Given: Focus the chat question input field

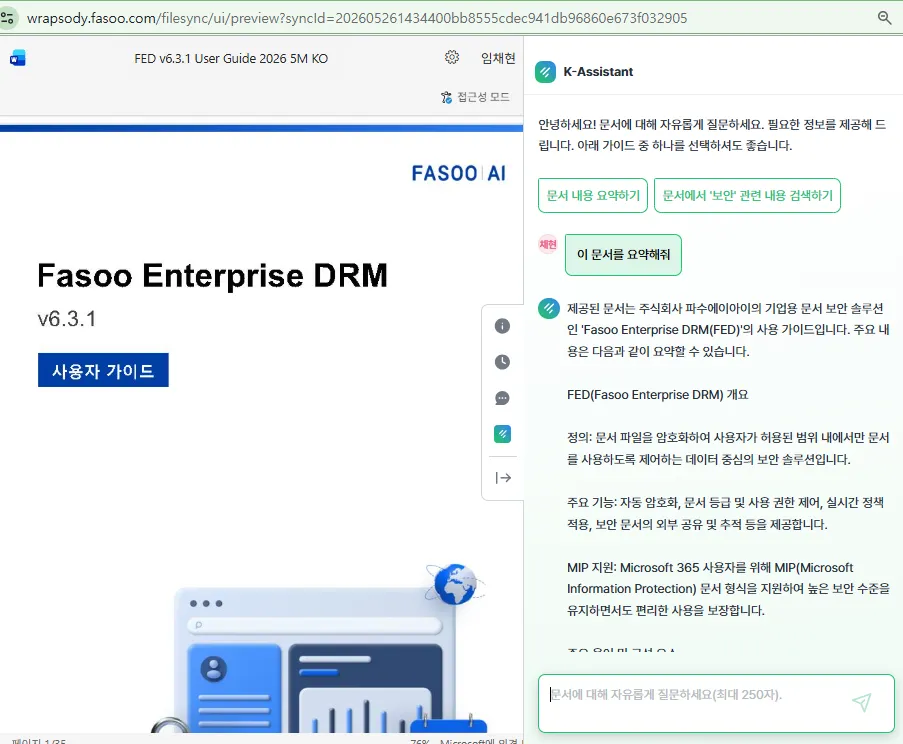Looking at the screenshot, I should pyautogui.click(x=716, y=703).
